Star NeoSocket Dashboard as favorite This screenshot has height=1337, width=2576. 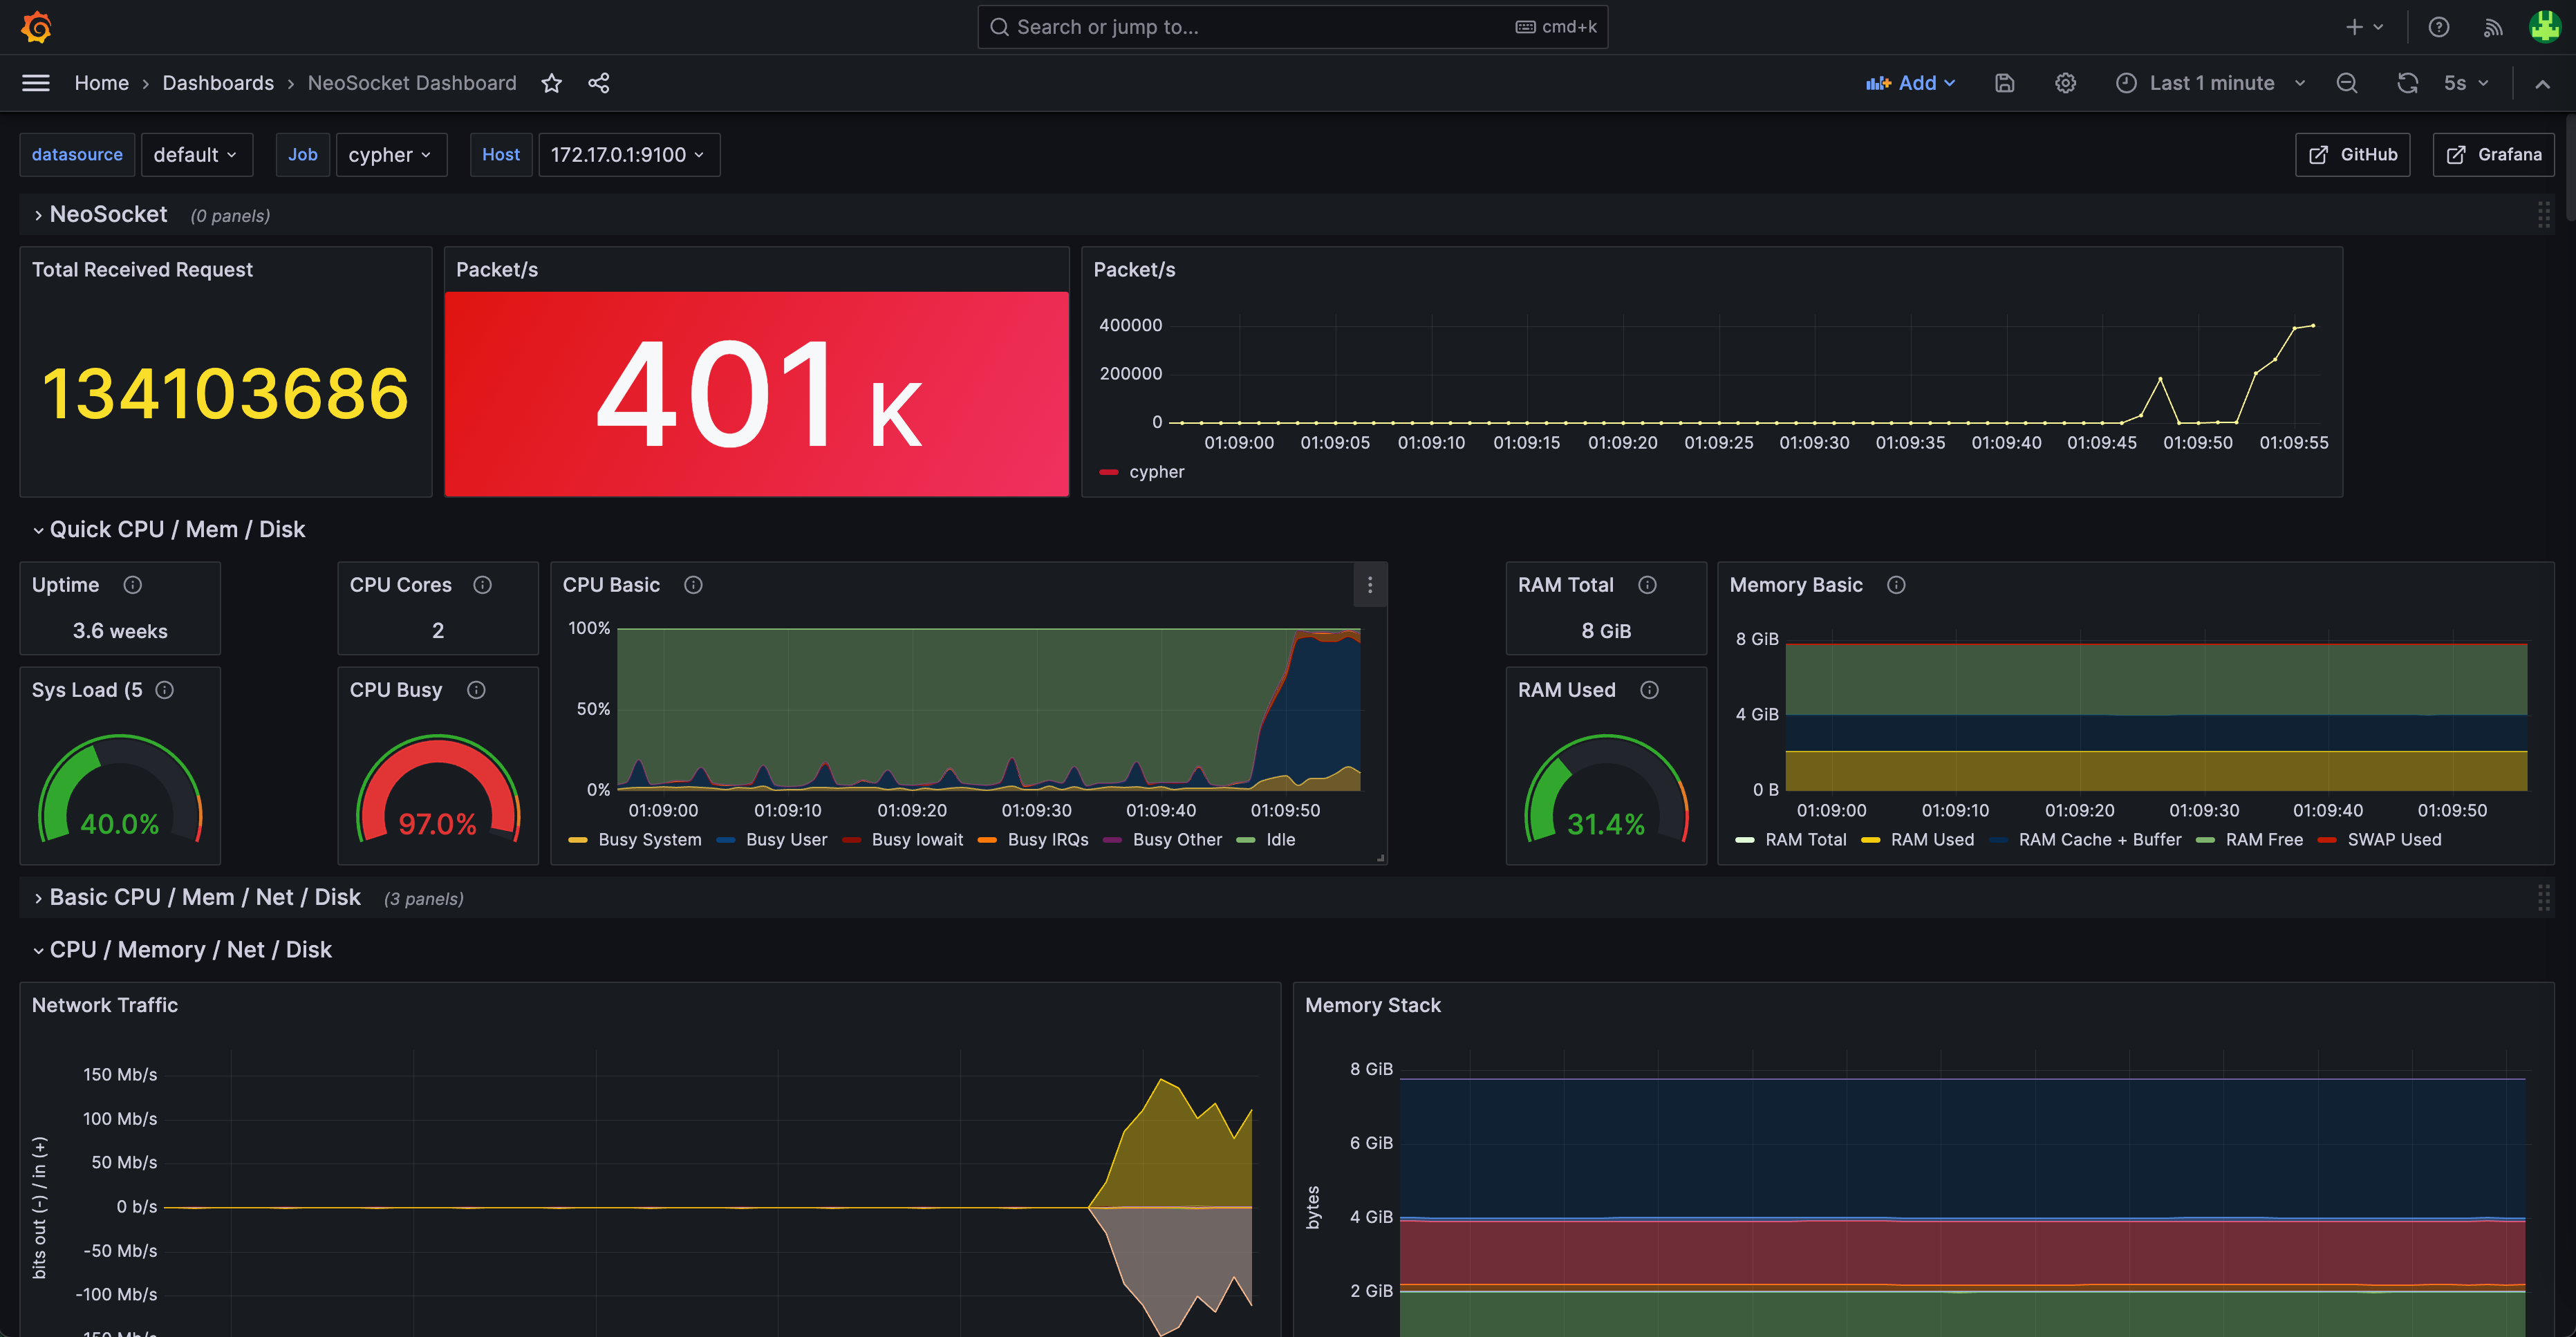(x=551, y=83)
